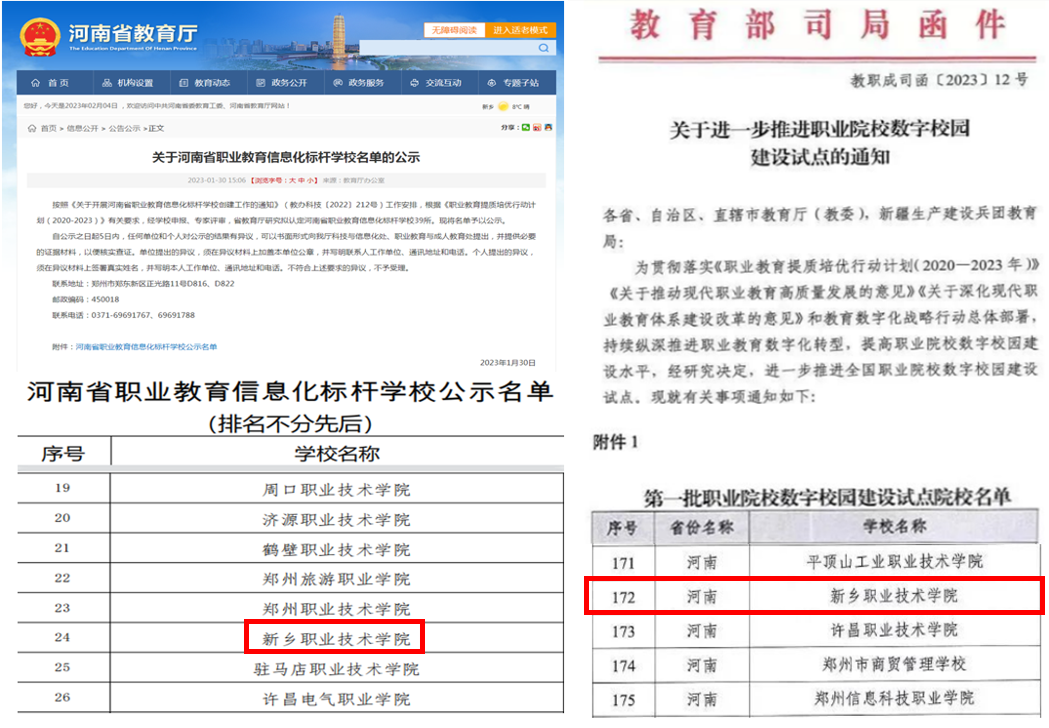Click the 无障碍阅读 button
Image resolution: width=1049 pixels, height=728 pixels.
tap(454, 30)
